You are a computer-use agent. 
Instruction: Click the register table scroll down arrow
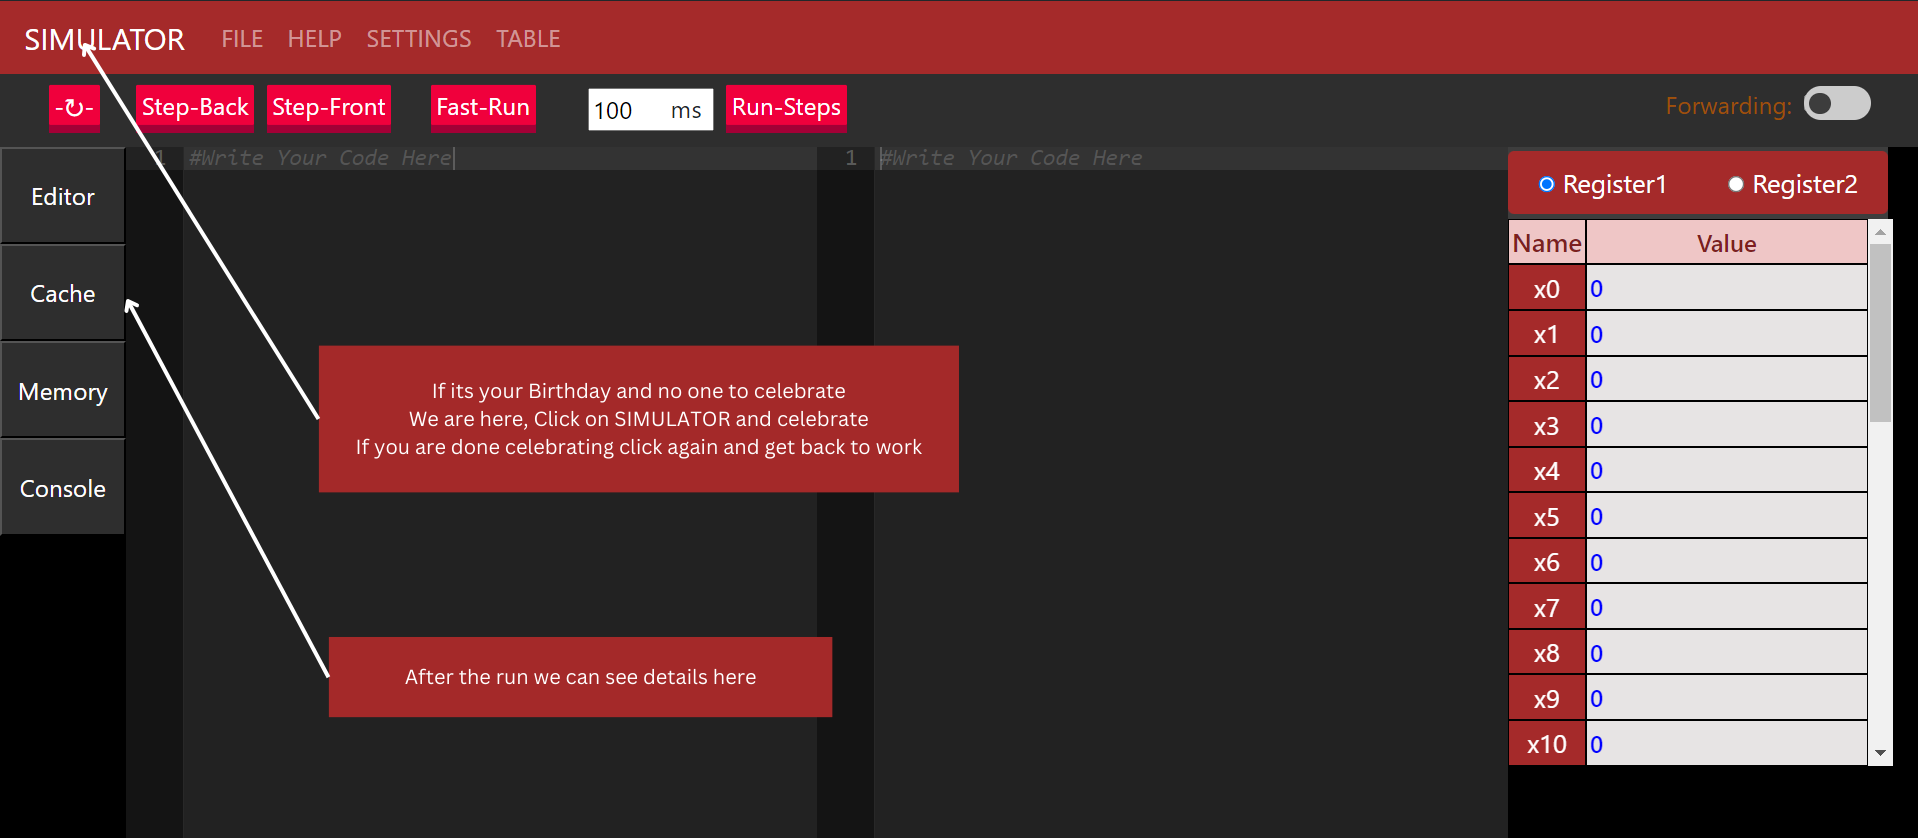pos(1880,753)
